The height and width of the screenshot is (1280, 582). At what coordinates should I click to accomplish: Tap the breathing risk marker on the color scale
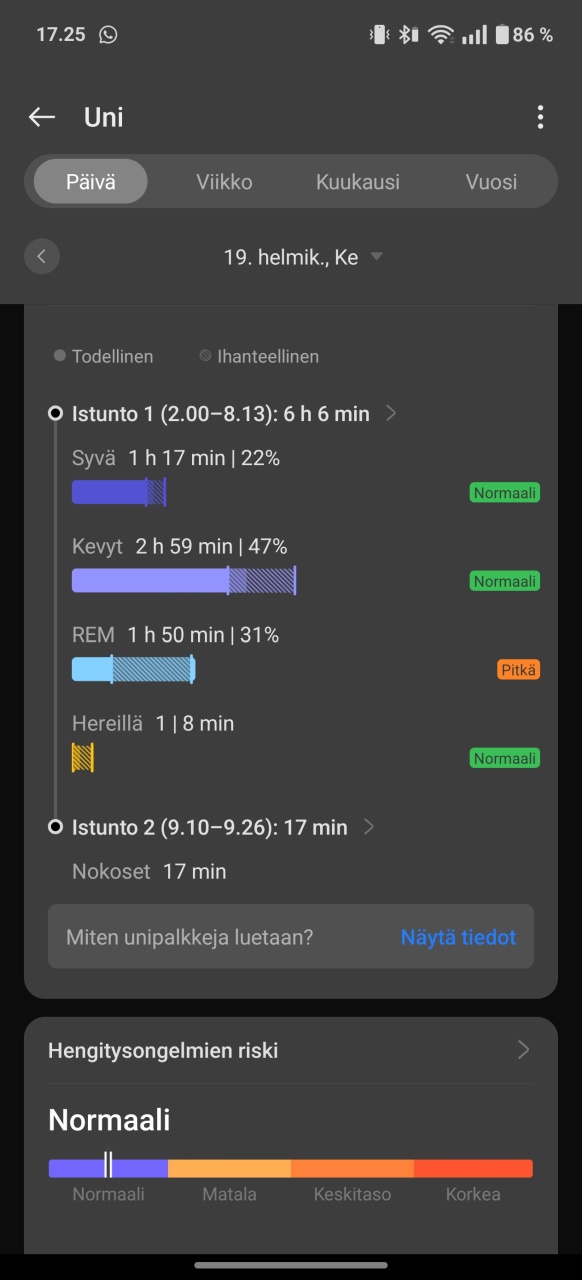(x=108, y=1164)
